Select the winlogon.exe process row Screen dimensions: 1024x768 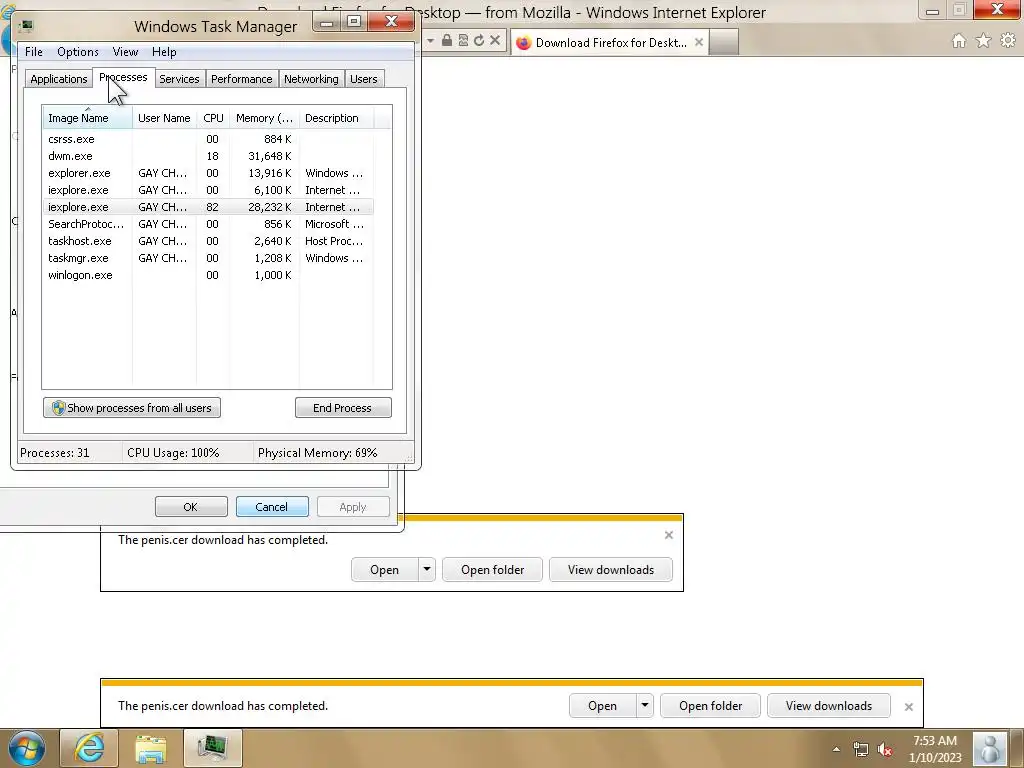(208, 275)
